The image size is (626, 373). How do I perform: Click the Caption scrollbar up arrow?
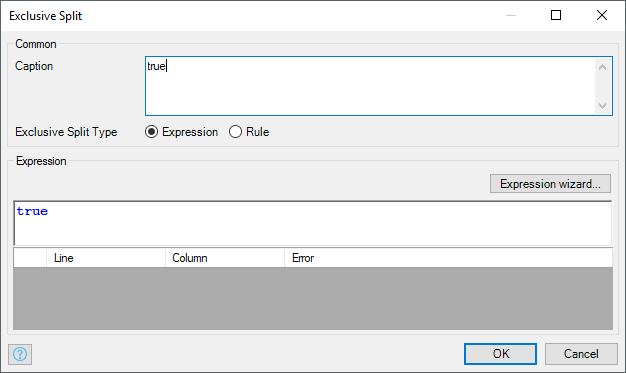pos(602,67)
